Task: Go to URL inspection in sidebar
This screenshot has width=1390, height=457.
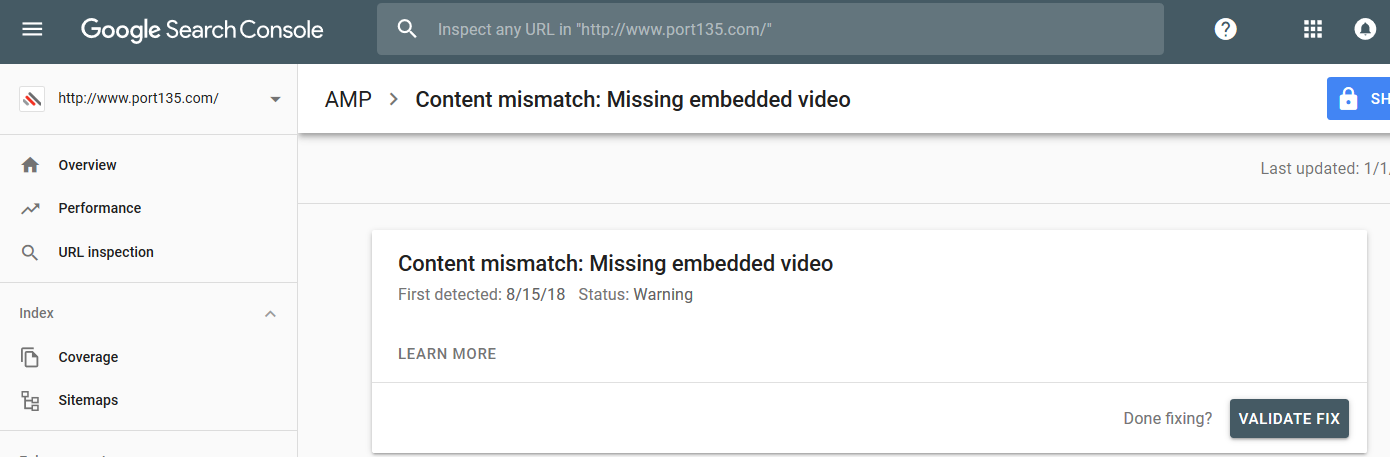Action: click(x=106, y=252)
